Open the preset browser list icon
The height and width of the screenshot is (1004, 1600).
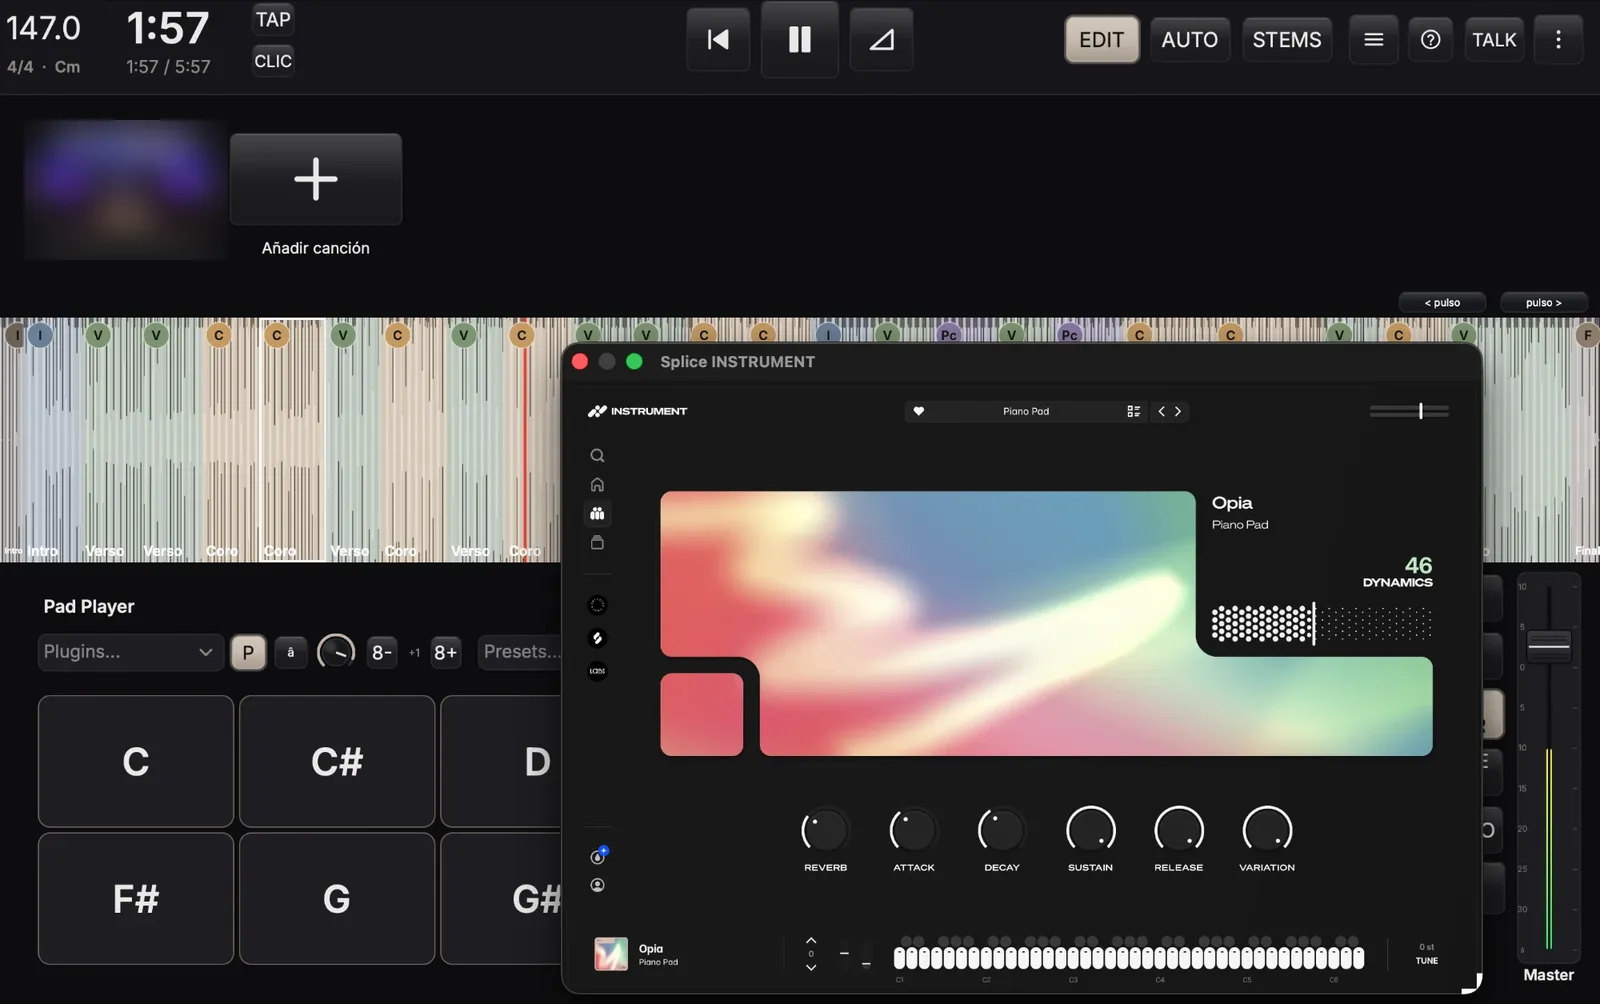pyautogui.click(x=1133, y=411)
